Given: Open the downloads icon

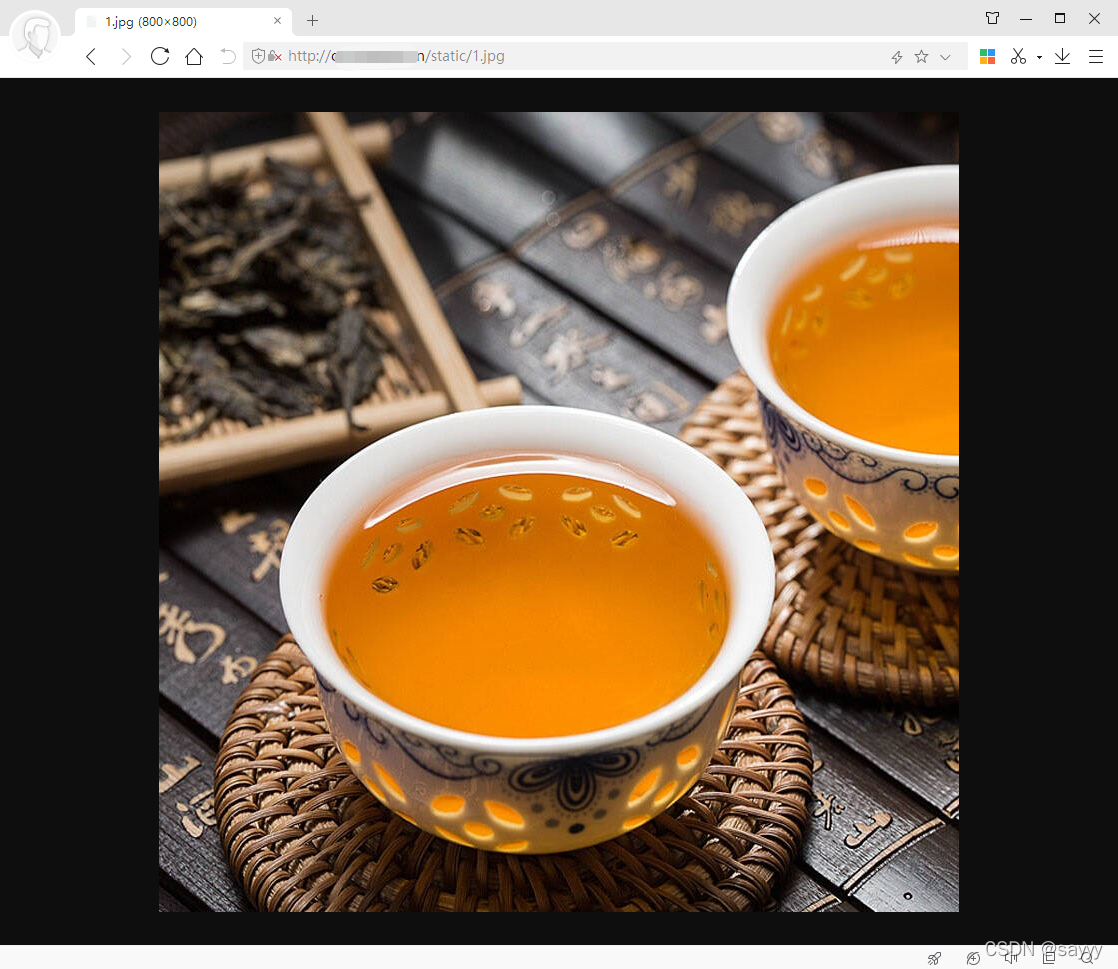Looking at the screenshot, I should point(1062,56).
